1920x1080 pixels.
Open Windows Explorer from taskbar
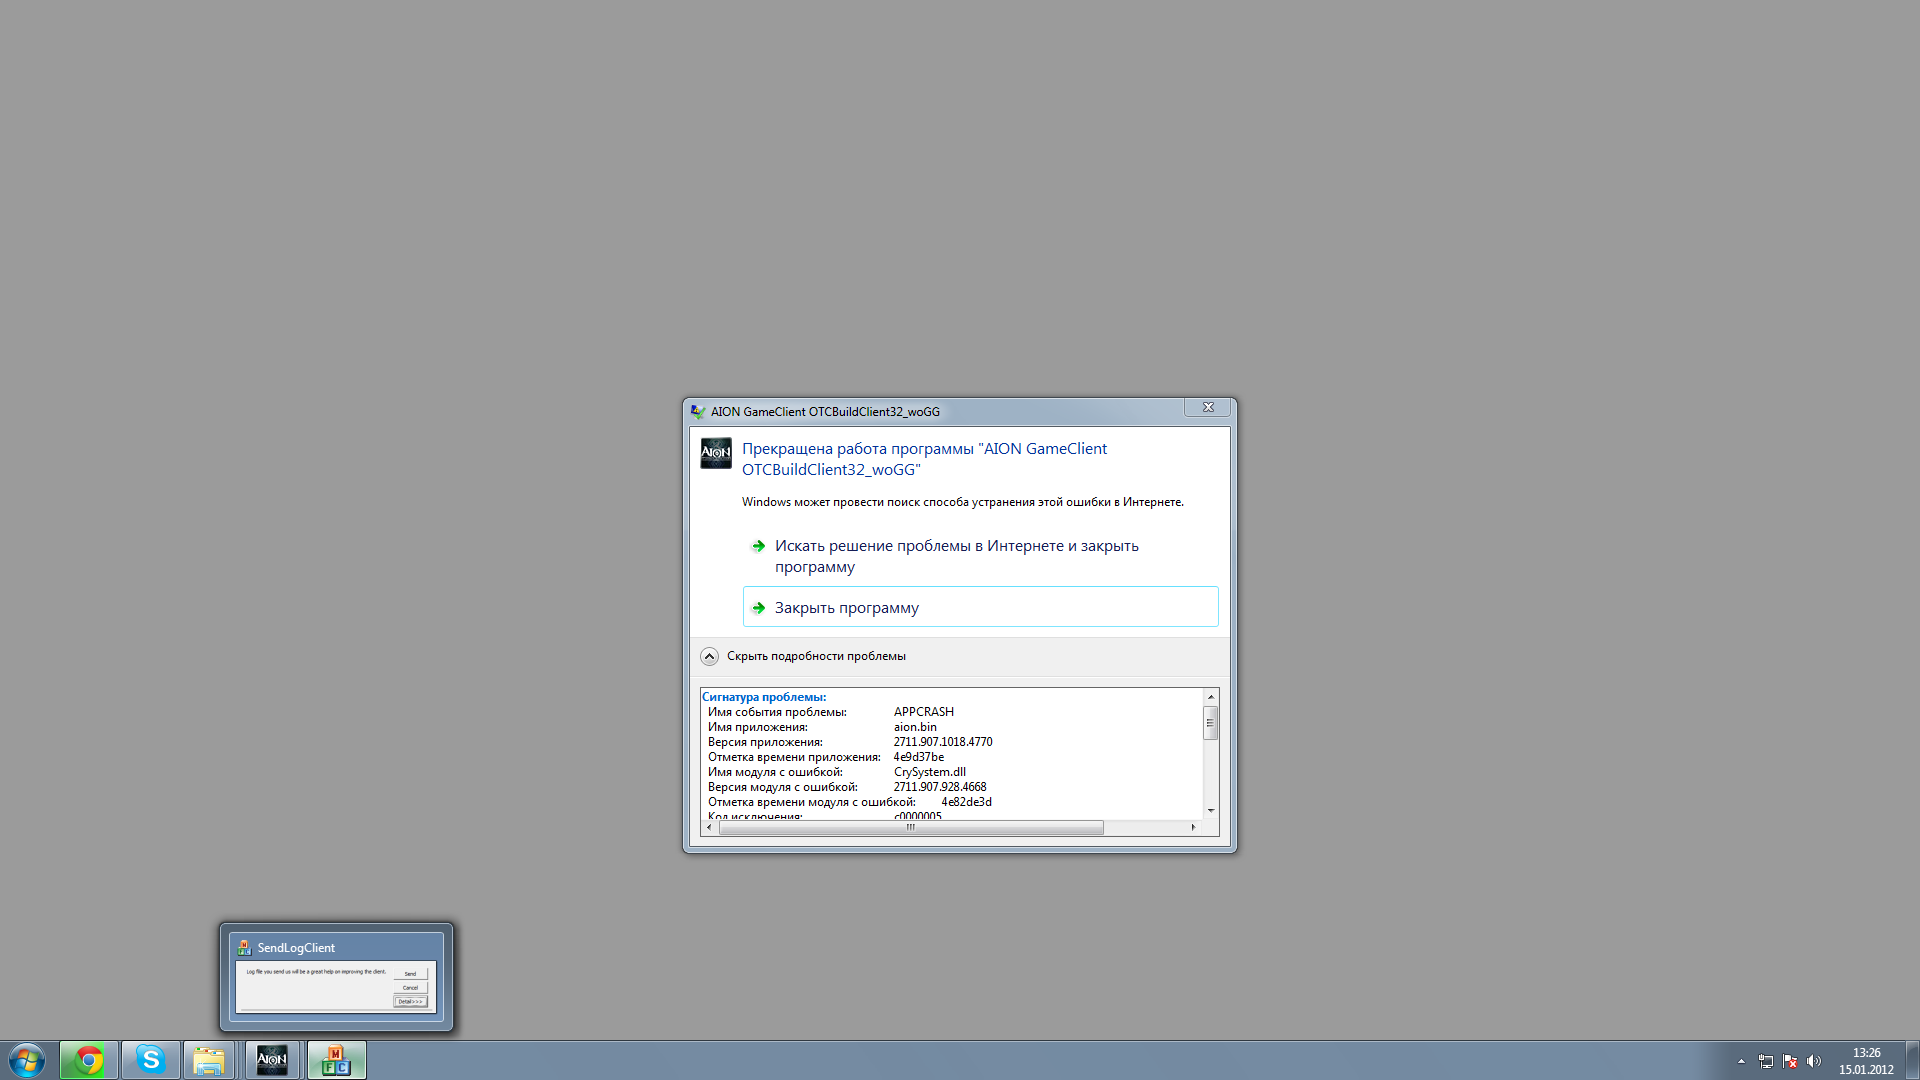pyautogui.click(x=209, y=1060)
